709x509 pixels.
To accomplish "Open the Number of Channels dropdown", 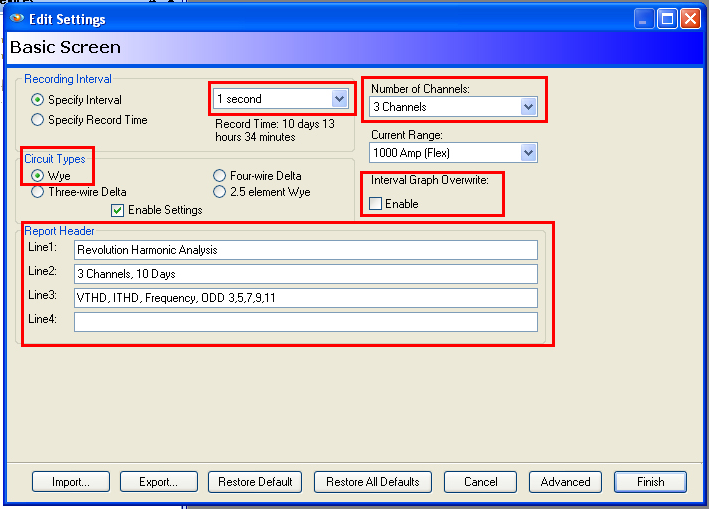I will click(453, 107).
